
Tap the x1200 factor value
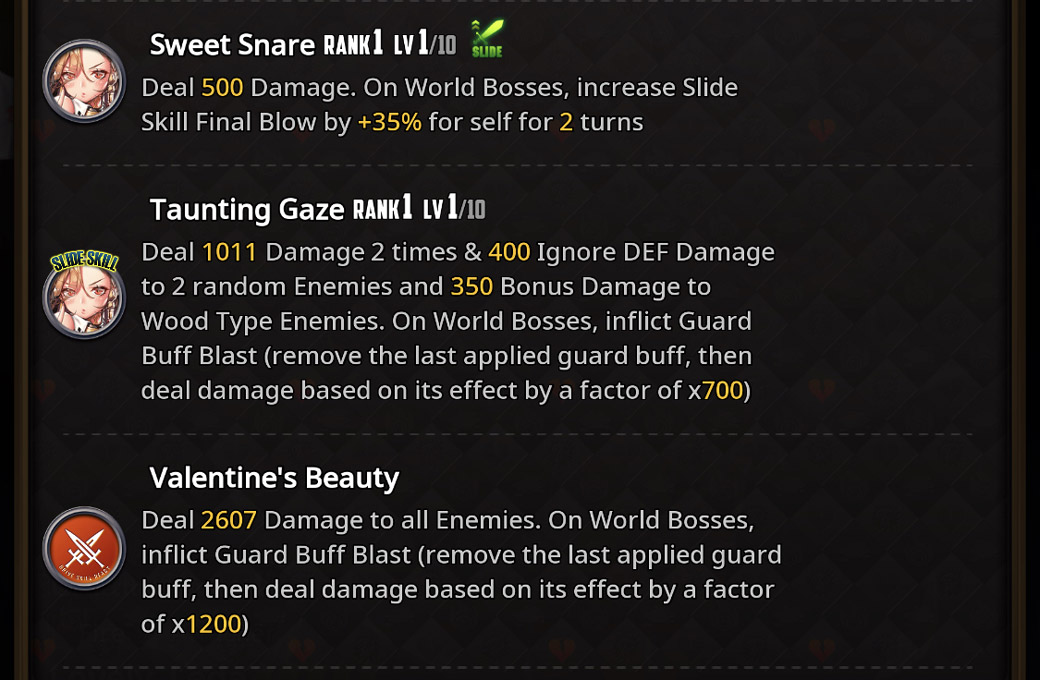click(x=214, y=624)
